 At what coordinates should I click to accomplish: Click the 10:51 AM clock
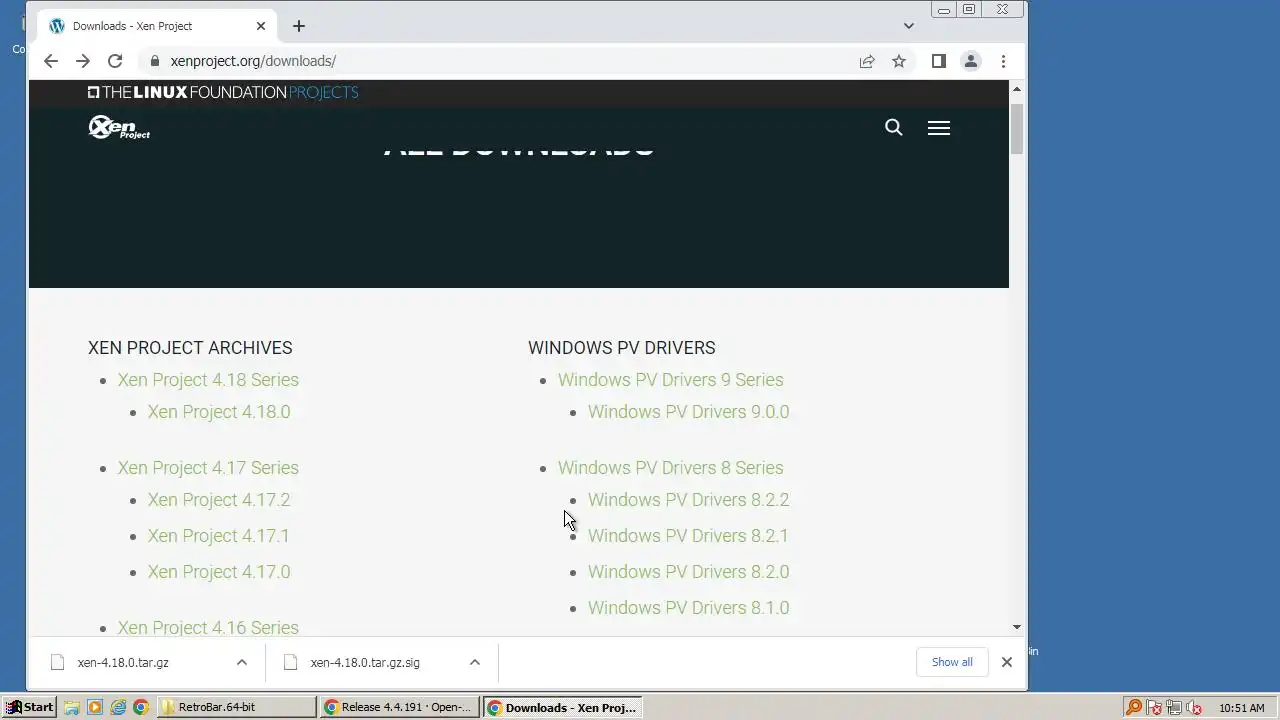tap(1242, 708)
